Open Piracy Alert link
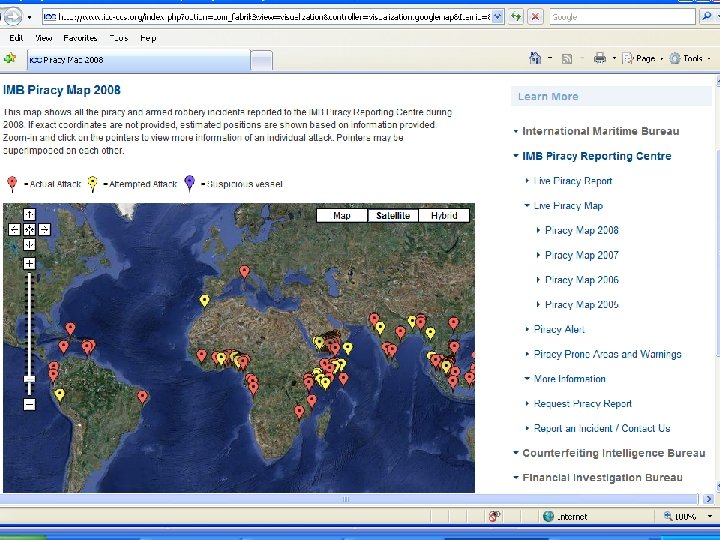The image size is (720, 540). click(559, 330)
